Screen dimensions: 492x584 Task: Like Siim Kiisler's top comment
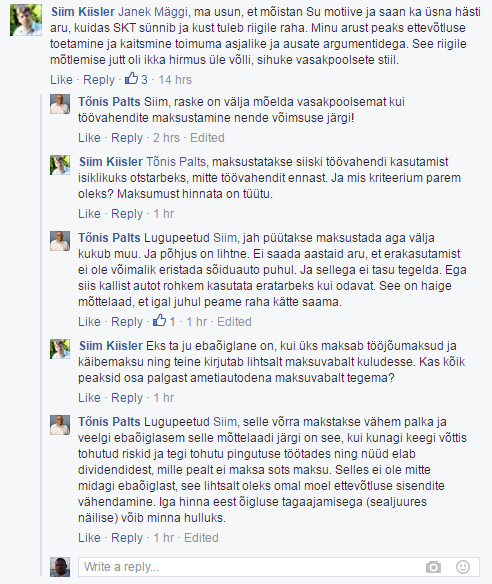[x=61, y=79]
